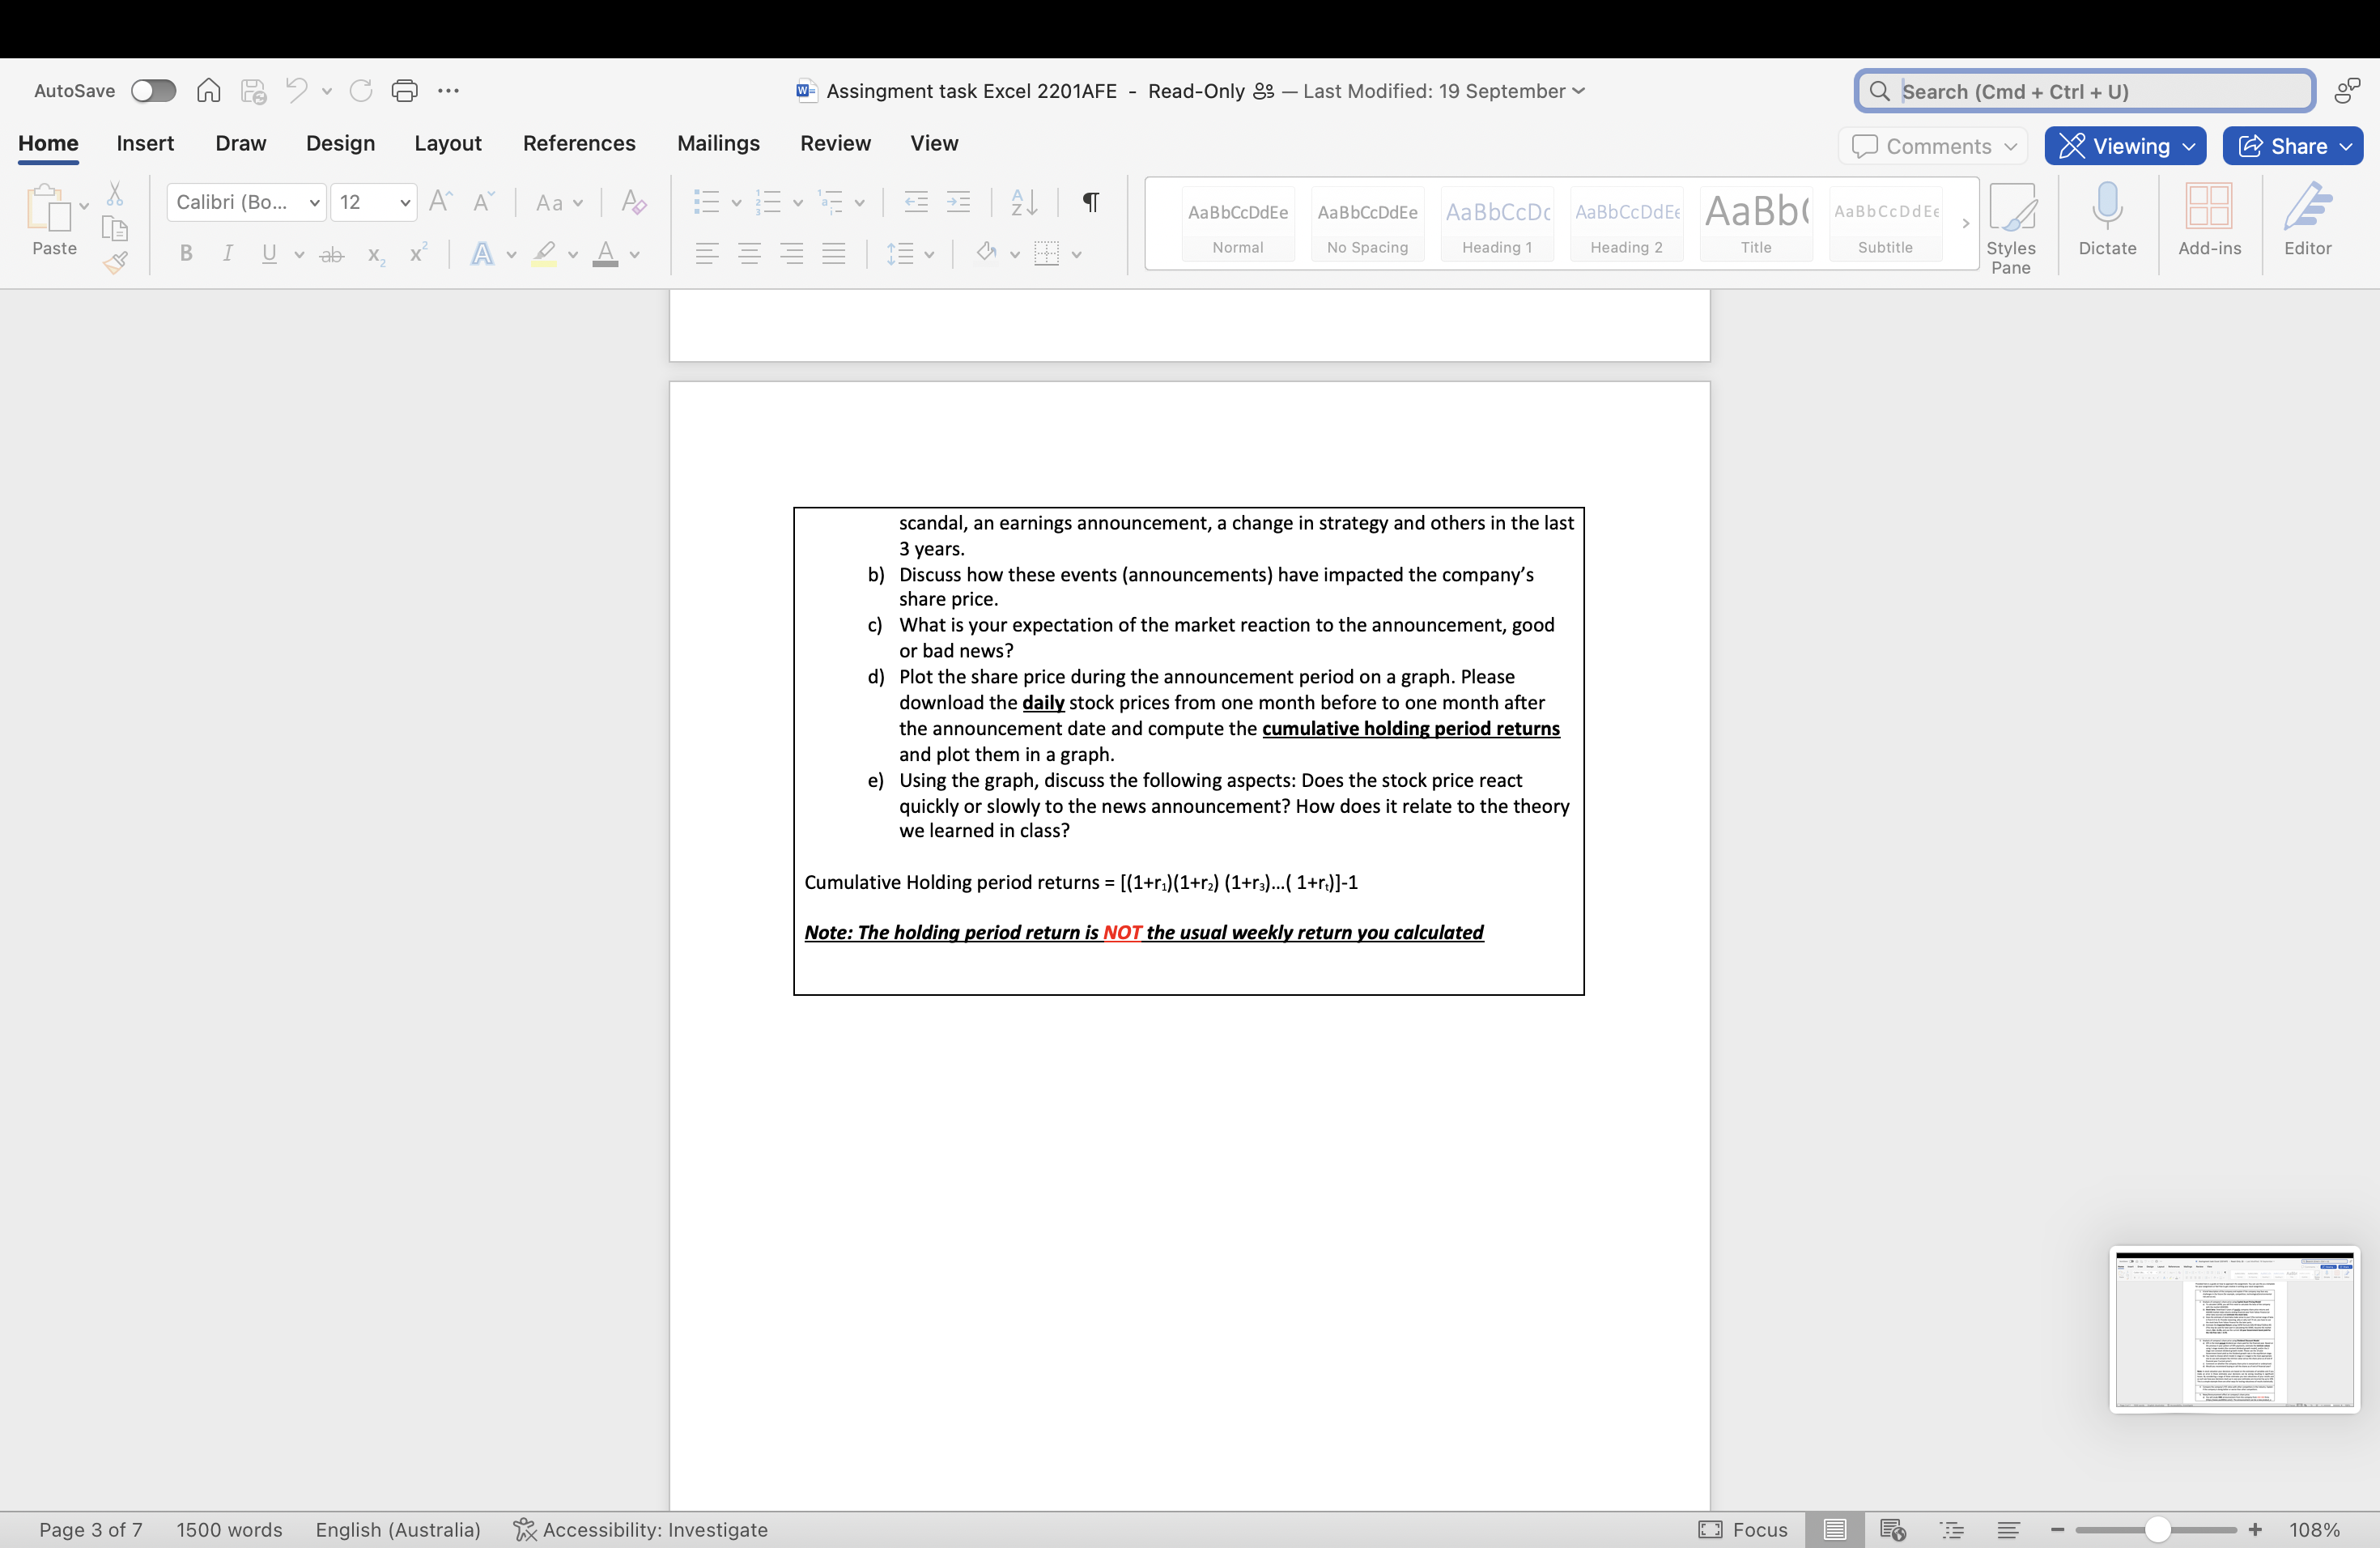Switch to the References ribbon tab
Image resolution: width=2380 pixels, height=1548 pixels.
578,143
